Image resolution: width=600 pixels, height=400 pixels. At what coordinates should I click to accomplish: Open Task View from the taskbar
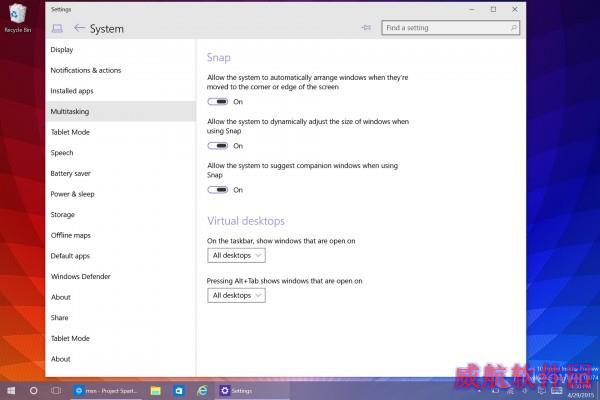[x=56, y=390]
